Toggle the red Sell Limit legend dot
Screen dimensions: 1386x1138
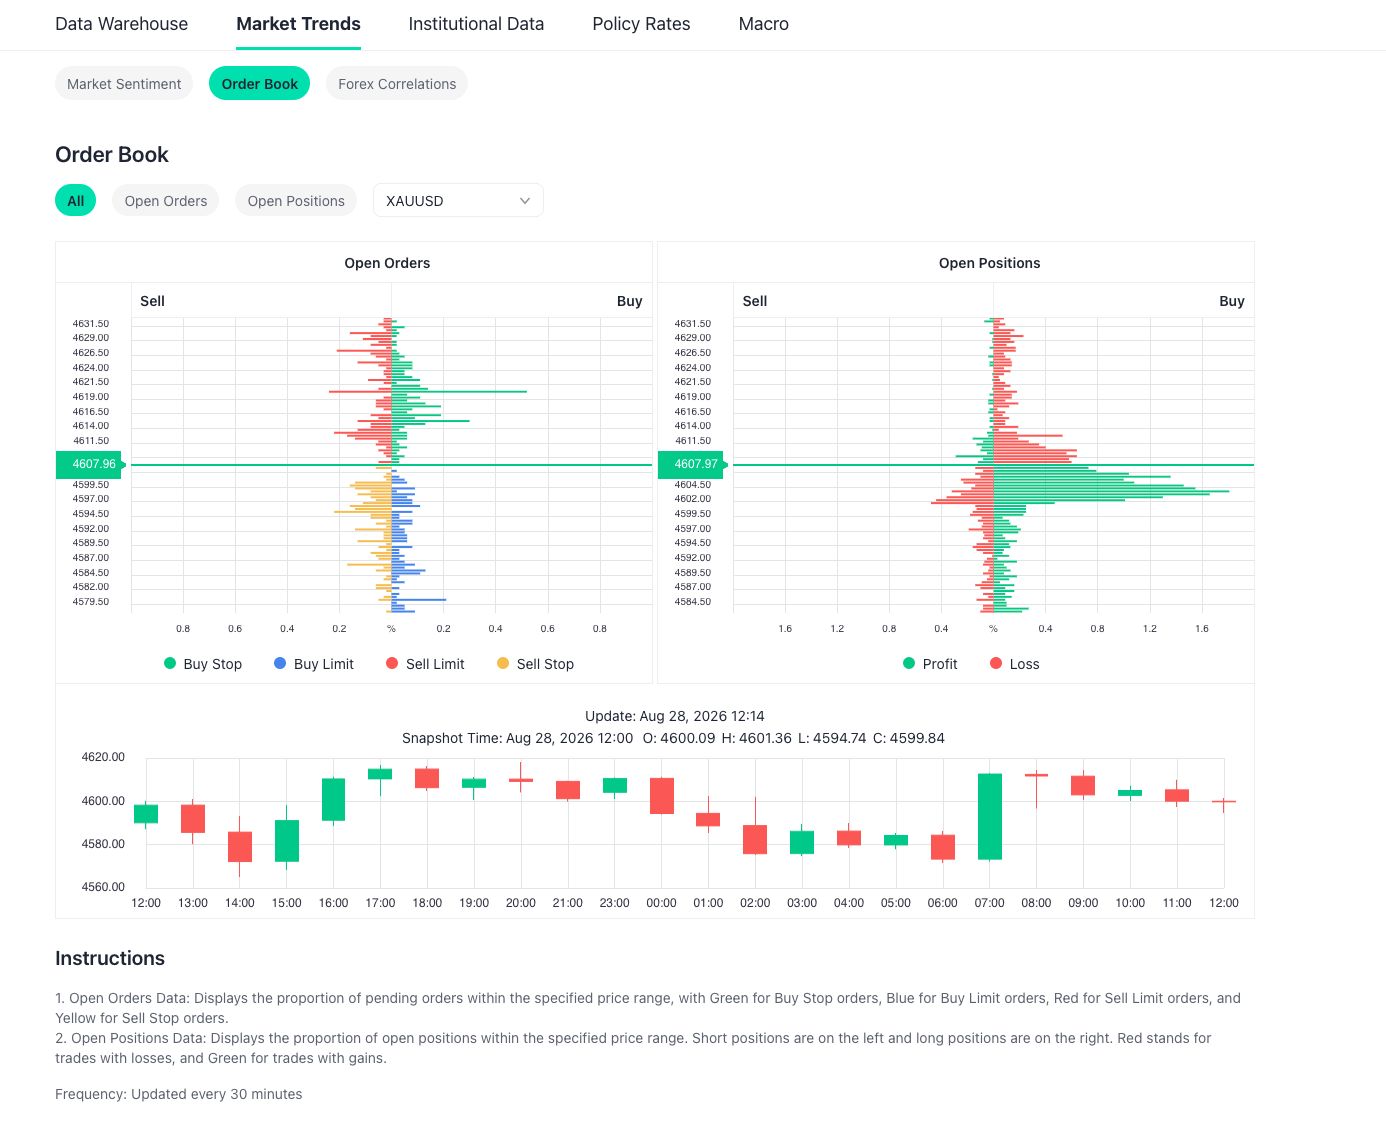(392, 663)
